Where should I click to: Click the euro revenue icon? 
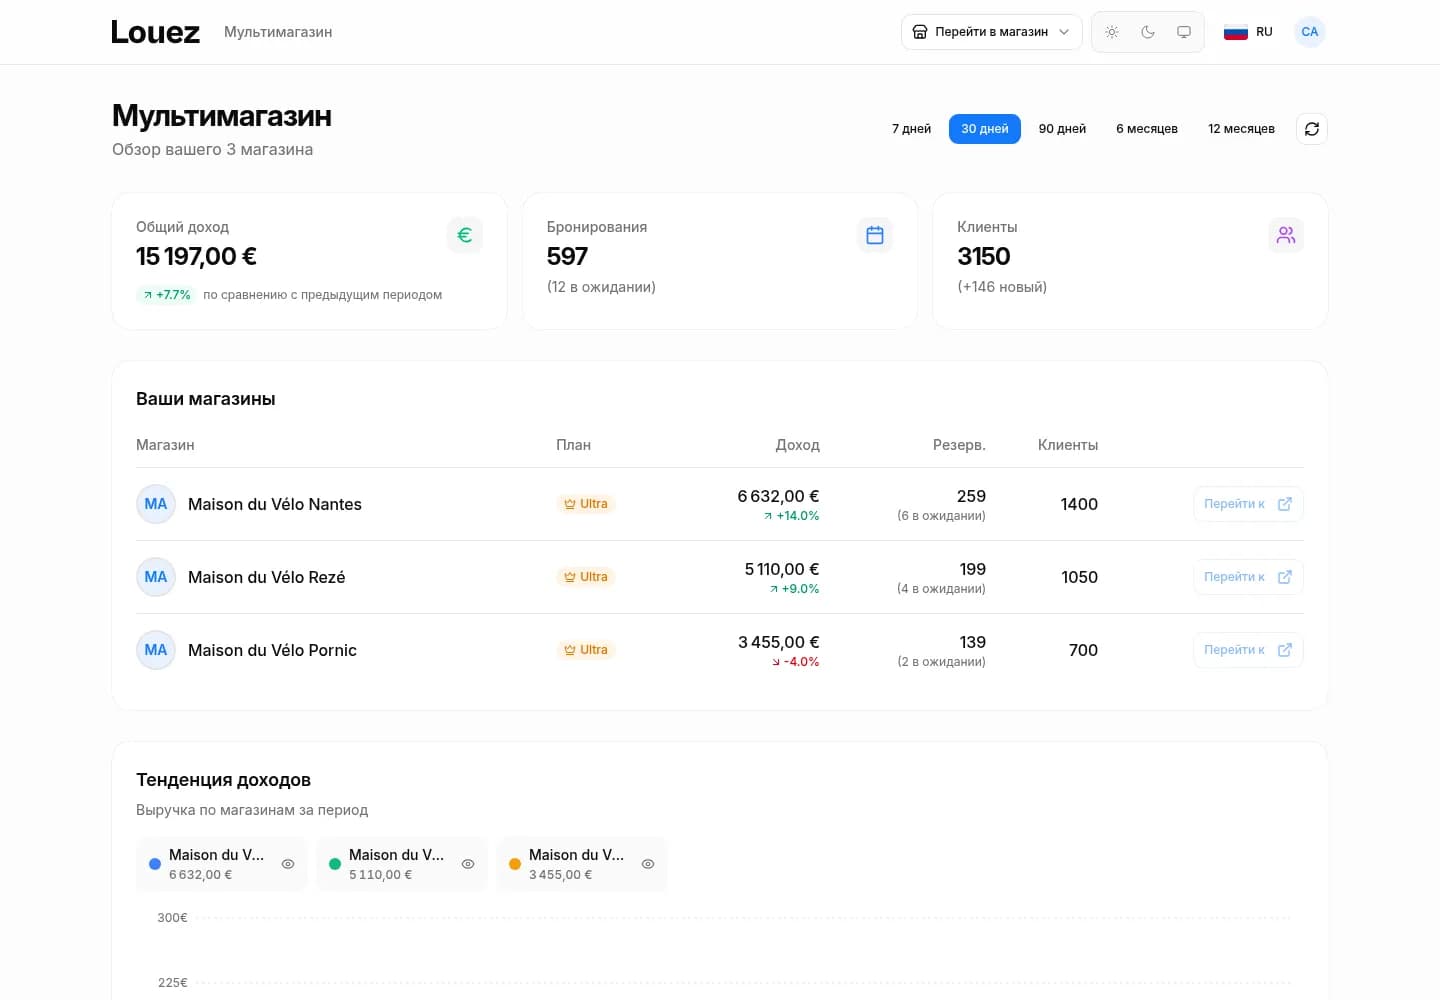pyautogui.click(x=464, y=235)
